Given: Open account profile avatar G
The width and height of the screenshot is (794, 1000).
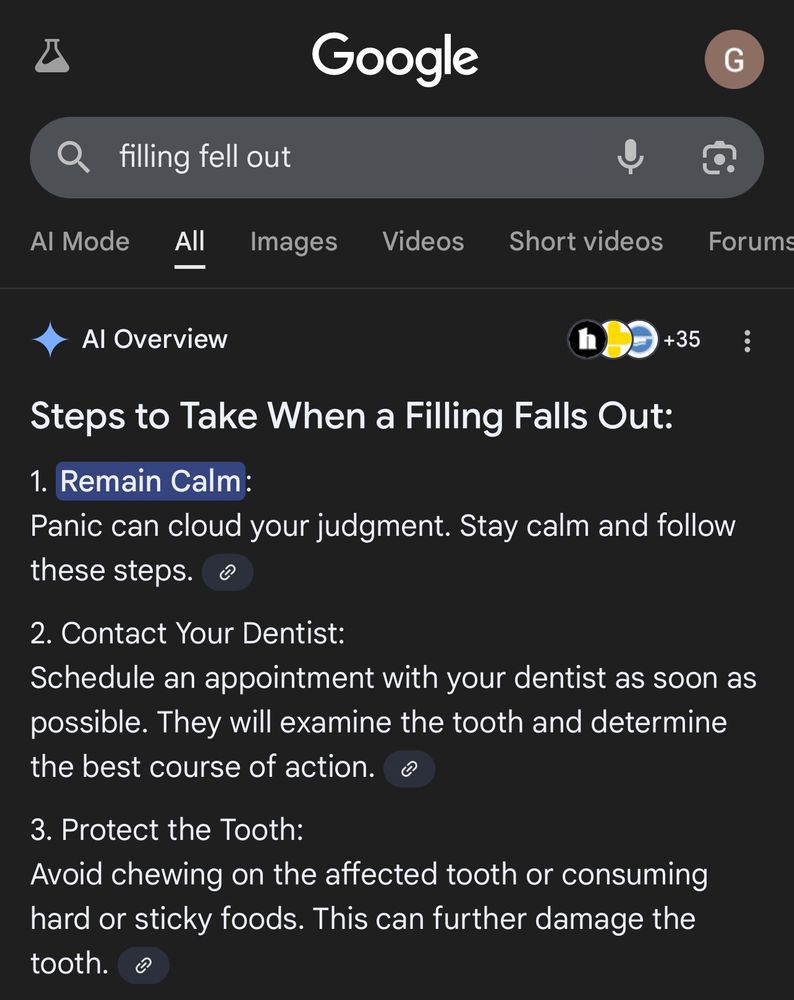Looking at the screenshot, I should pyautogui.click(x=733, y=59).
